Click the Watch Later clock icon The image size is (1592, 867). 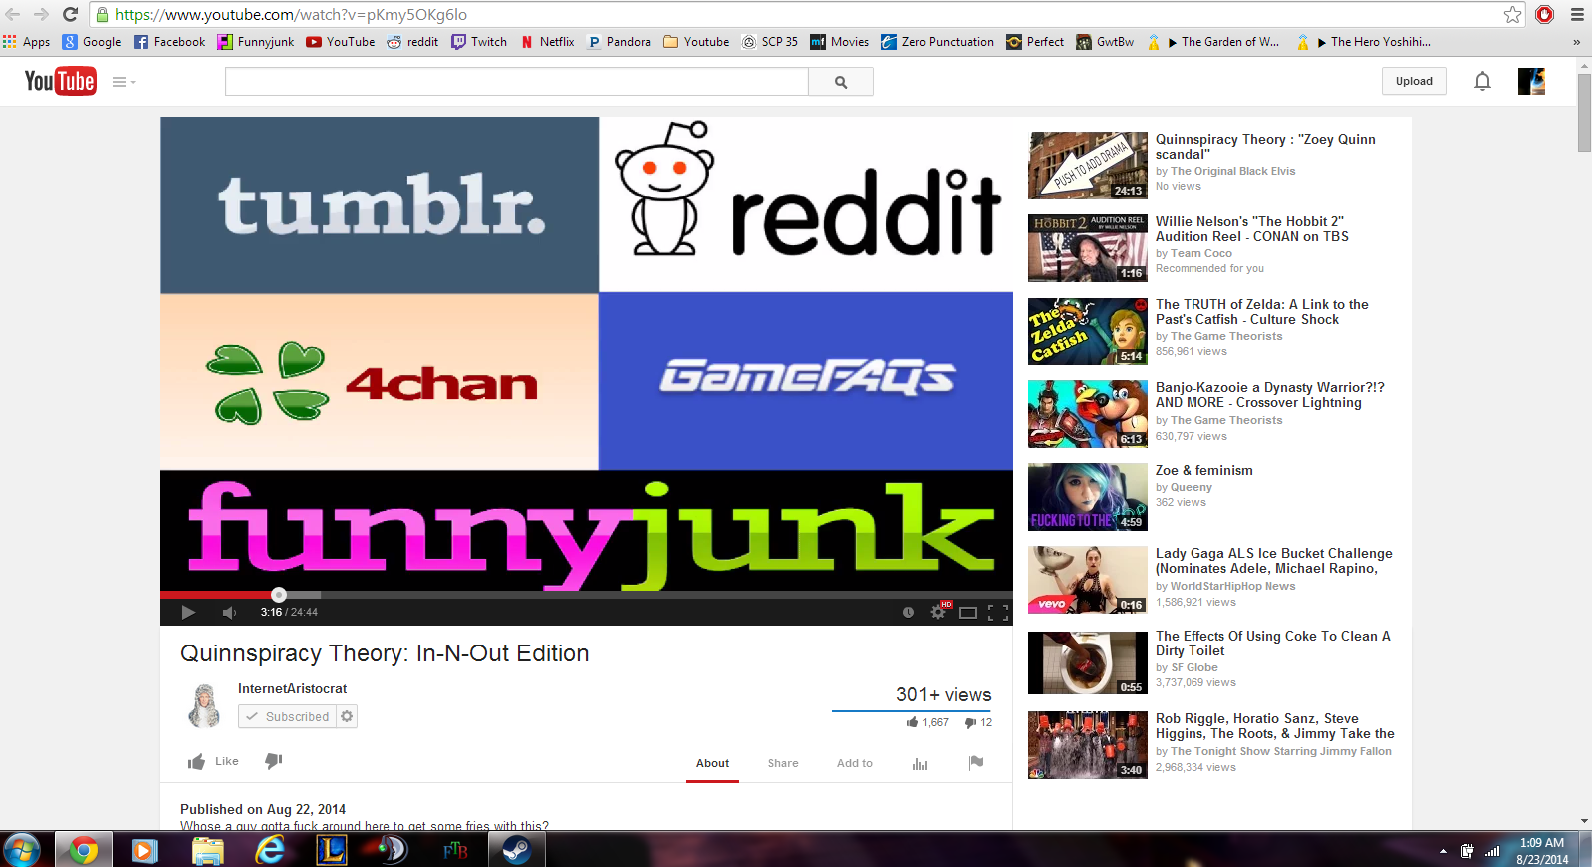point(908,612)
